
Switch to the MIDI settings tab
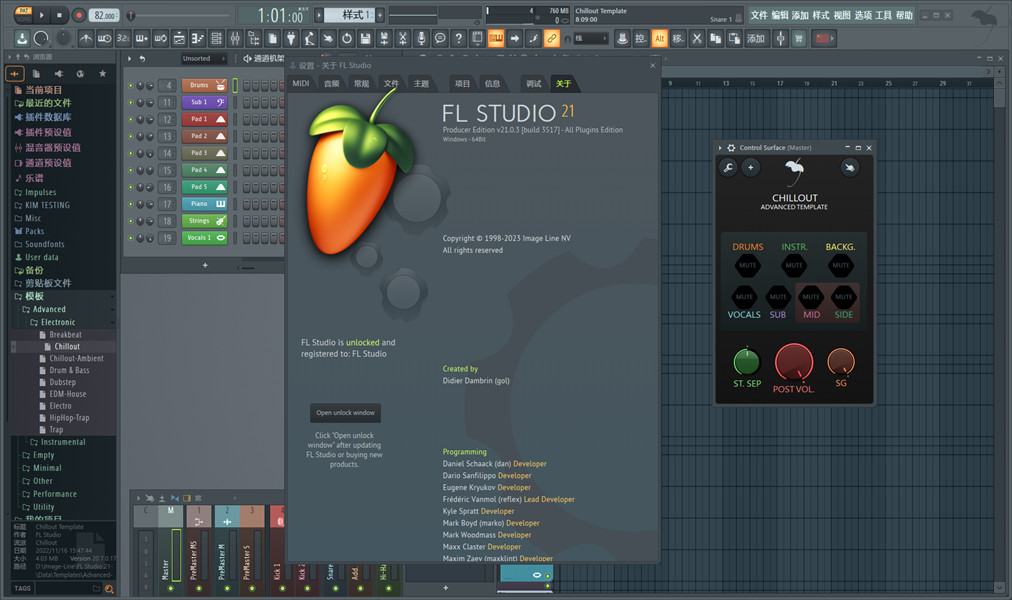click(300, 84)
